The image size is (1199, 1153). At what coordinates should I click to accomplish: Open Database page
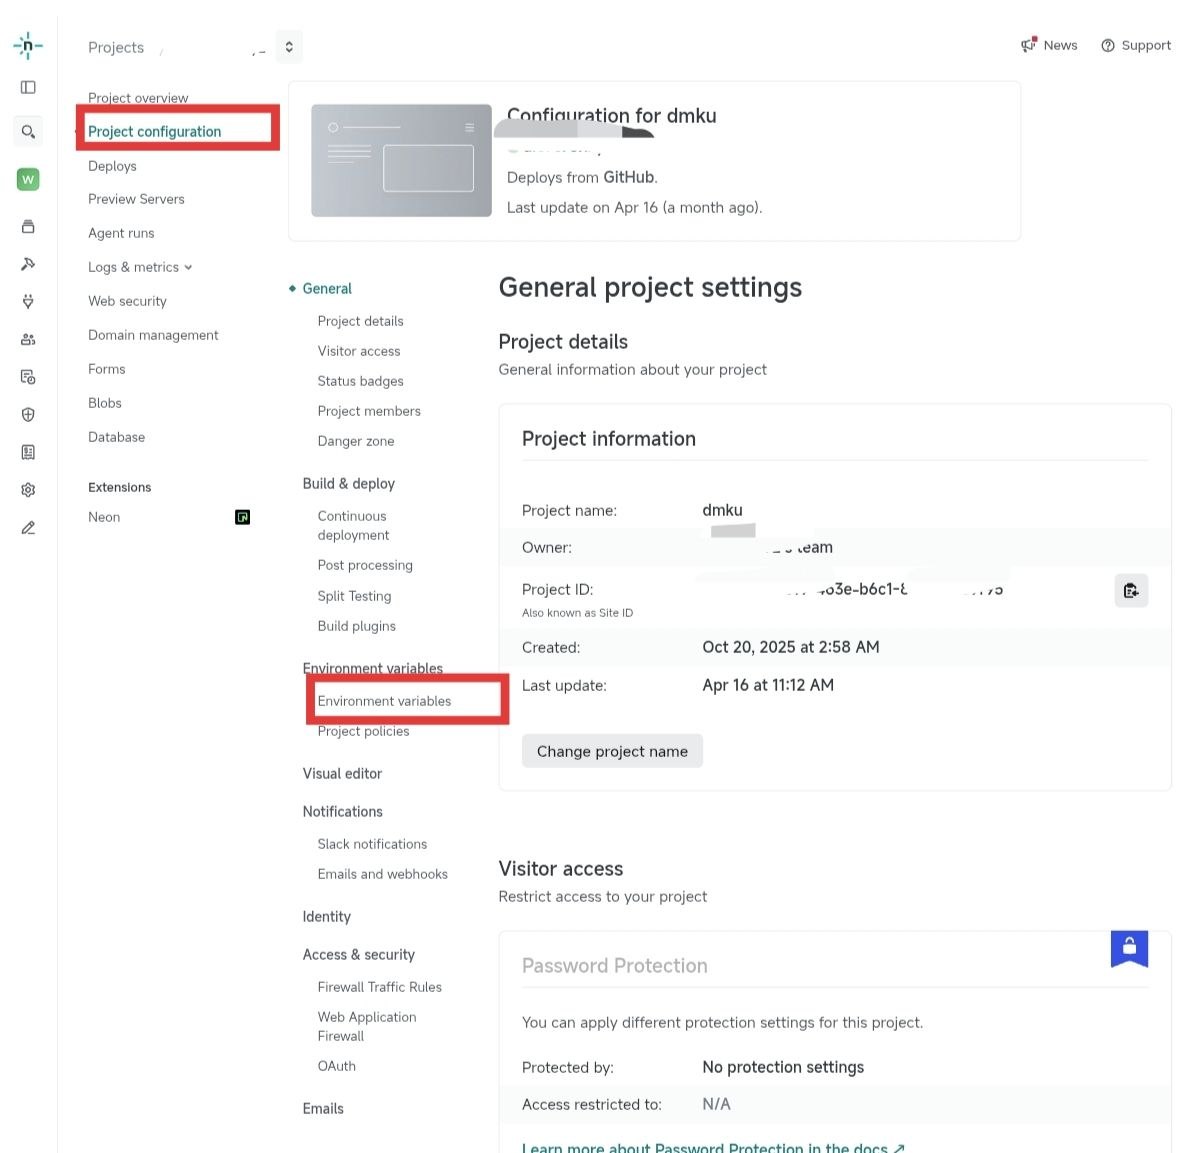tap(116, 437)
